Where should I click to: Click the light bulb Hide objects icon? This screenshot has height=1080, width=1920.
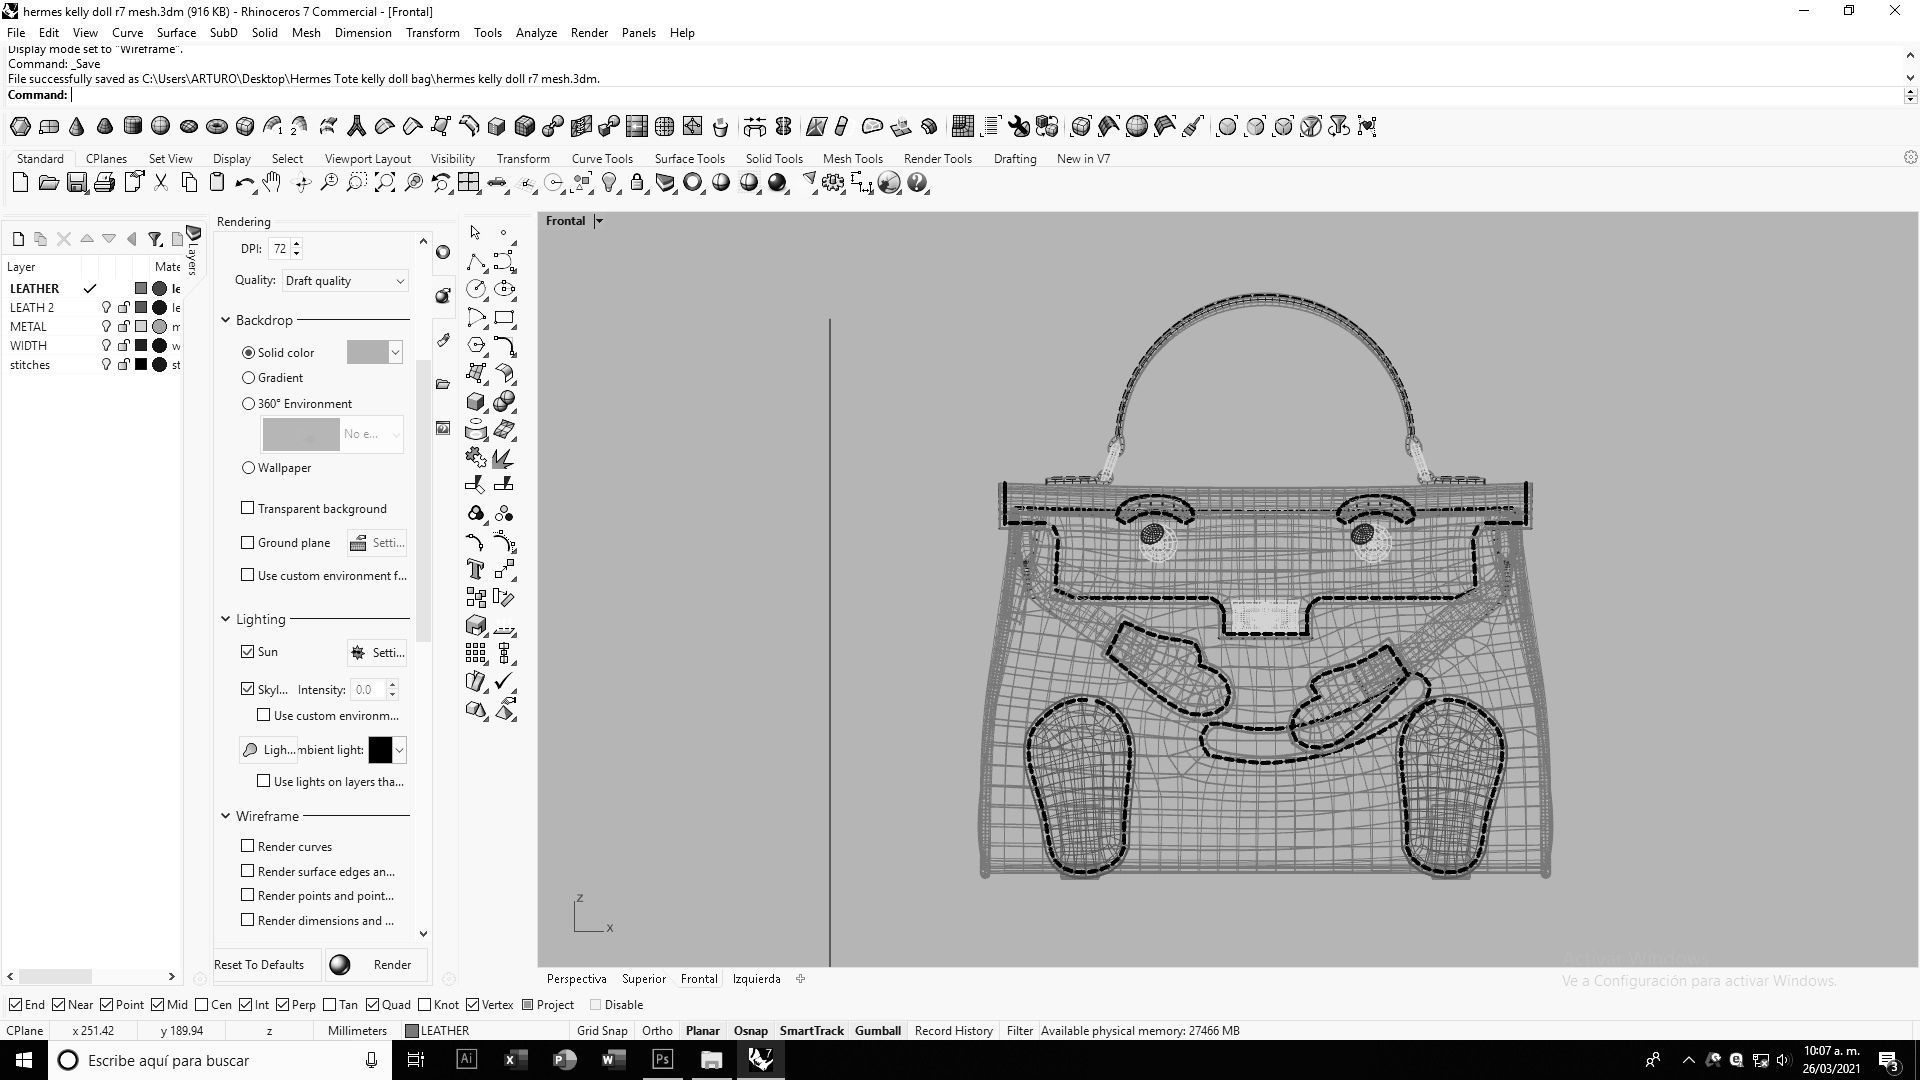click(x=609, y=183)
